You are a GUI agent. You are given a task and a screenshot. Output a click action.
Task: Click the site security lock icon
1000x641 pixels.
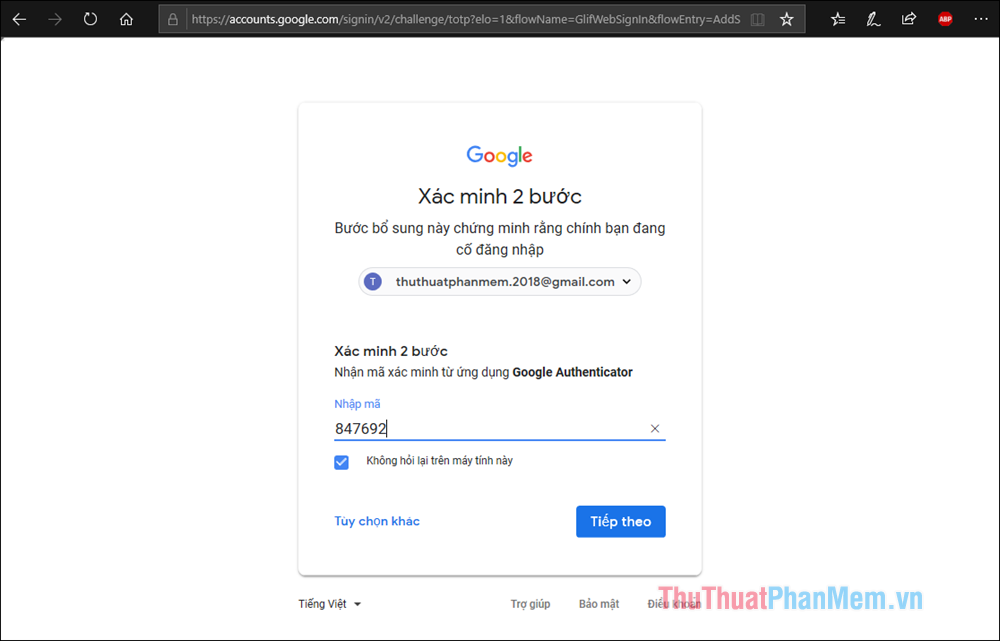tap(173, 18)
